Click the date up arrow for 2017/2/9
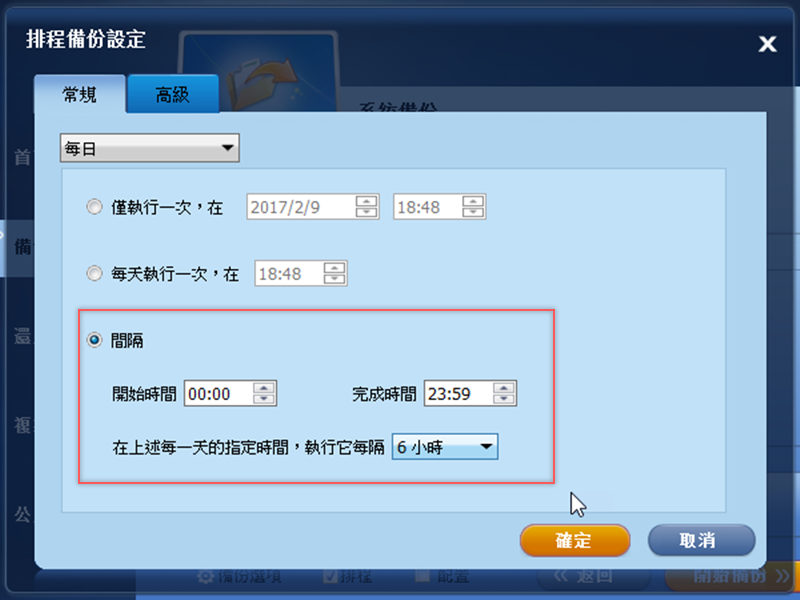 point(366,201)
